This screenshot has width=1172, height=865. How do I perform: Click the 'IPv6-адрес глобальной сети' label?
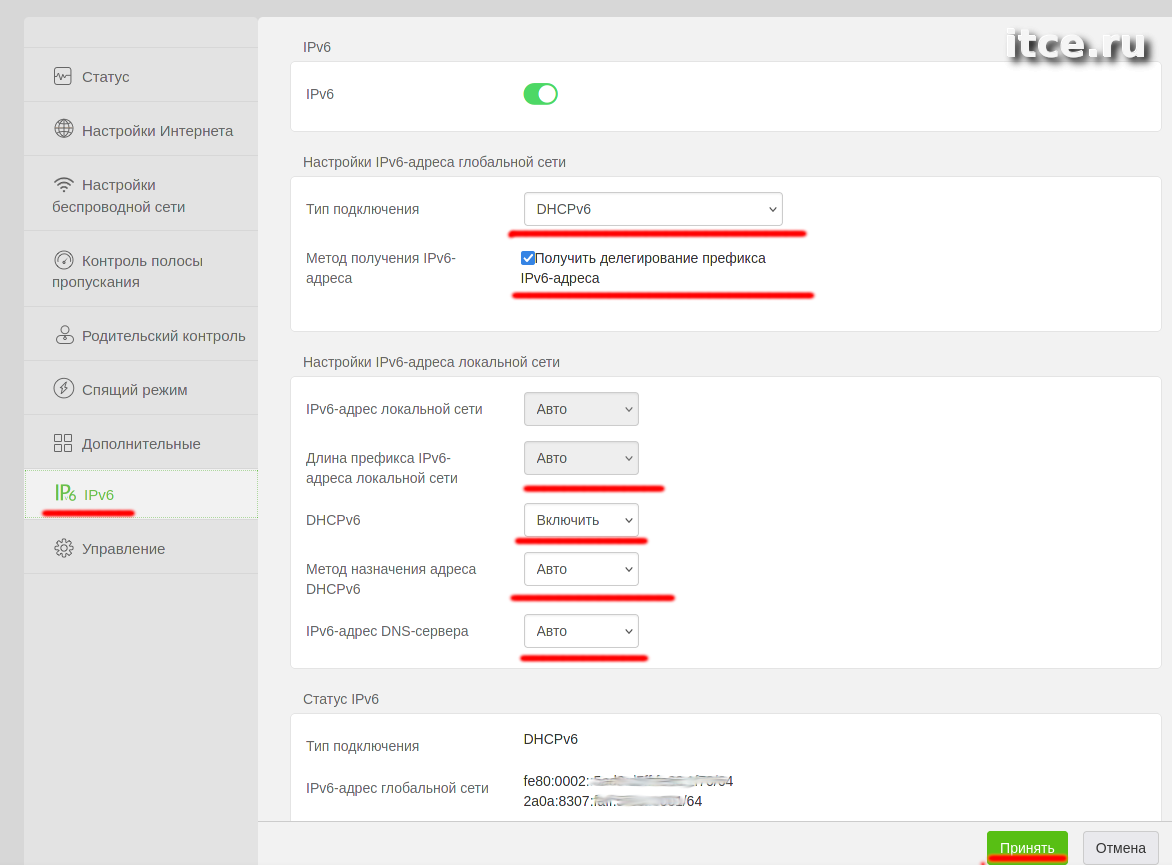(397, 788)
